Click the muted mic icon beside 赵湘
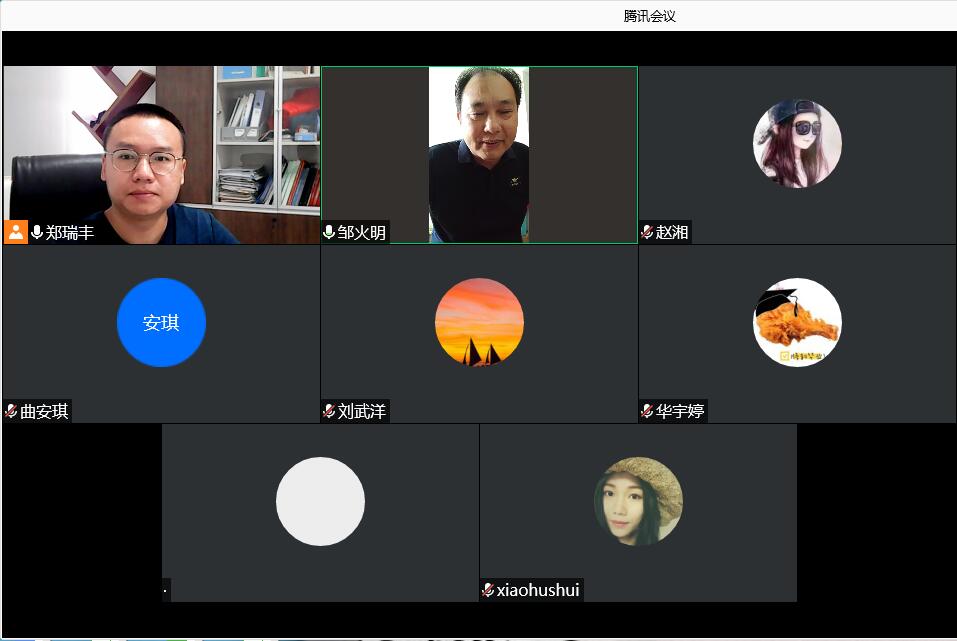Screen dimensions: 957x641 (x=647, y=232)
